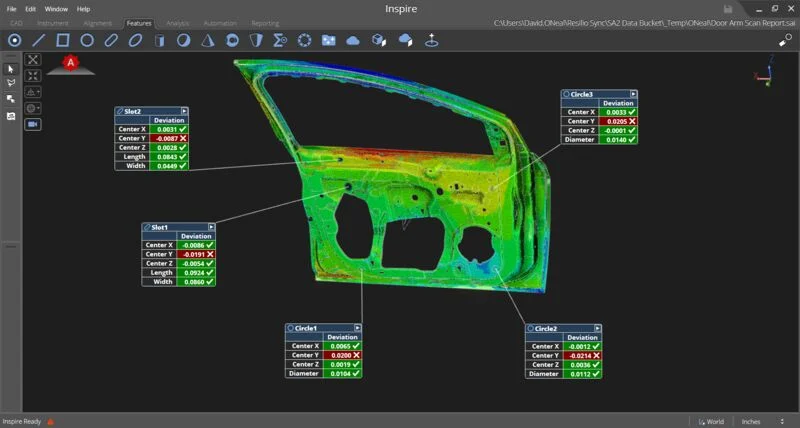Viewport: 800px width, 428px height.
Task: Switch to the Reporting tab
Action: click(265, 23)
